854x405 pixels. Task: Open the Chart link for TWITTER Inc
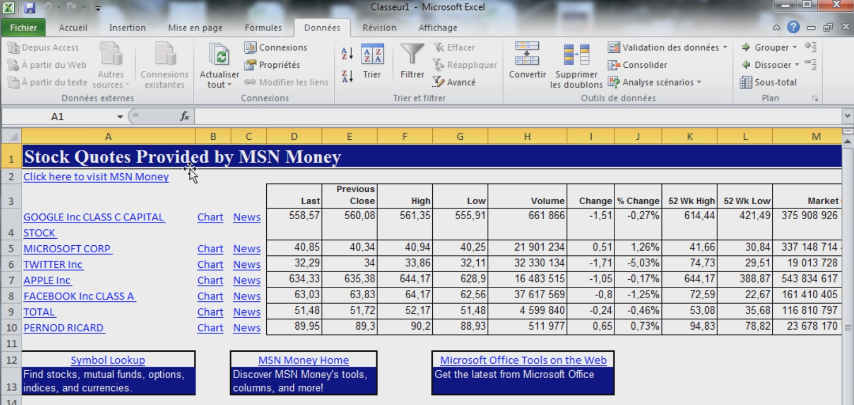210,265
